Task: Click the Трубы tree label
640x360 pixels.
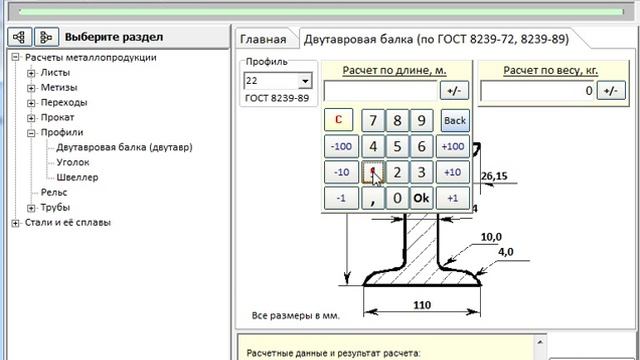Action: pyautogui.click(x=55, y=207)
